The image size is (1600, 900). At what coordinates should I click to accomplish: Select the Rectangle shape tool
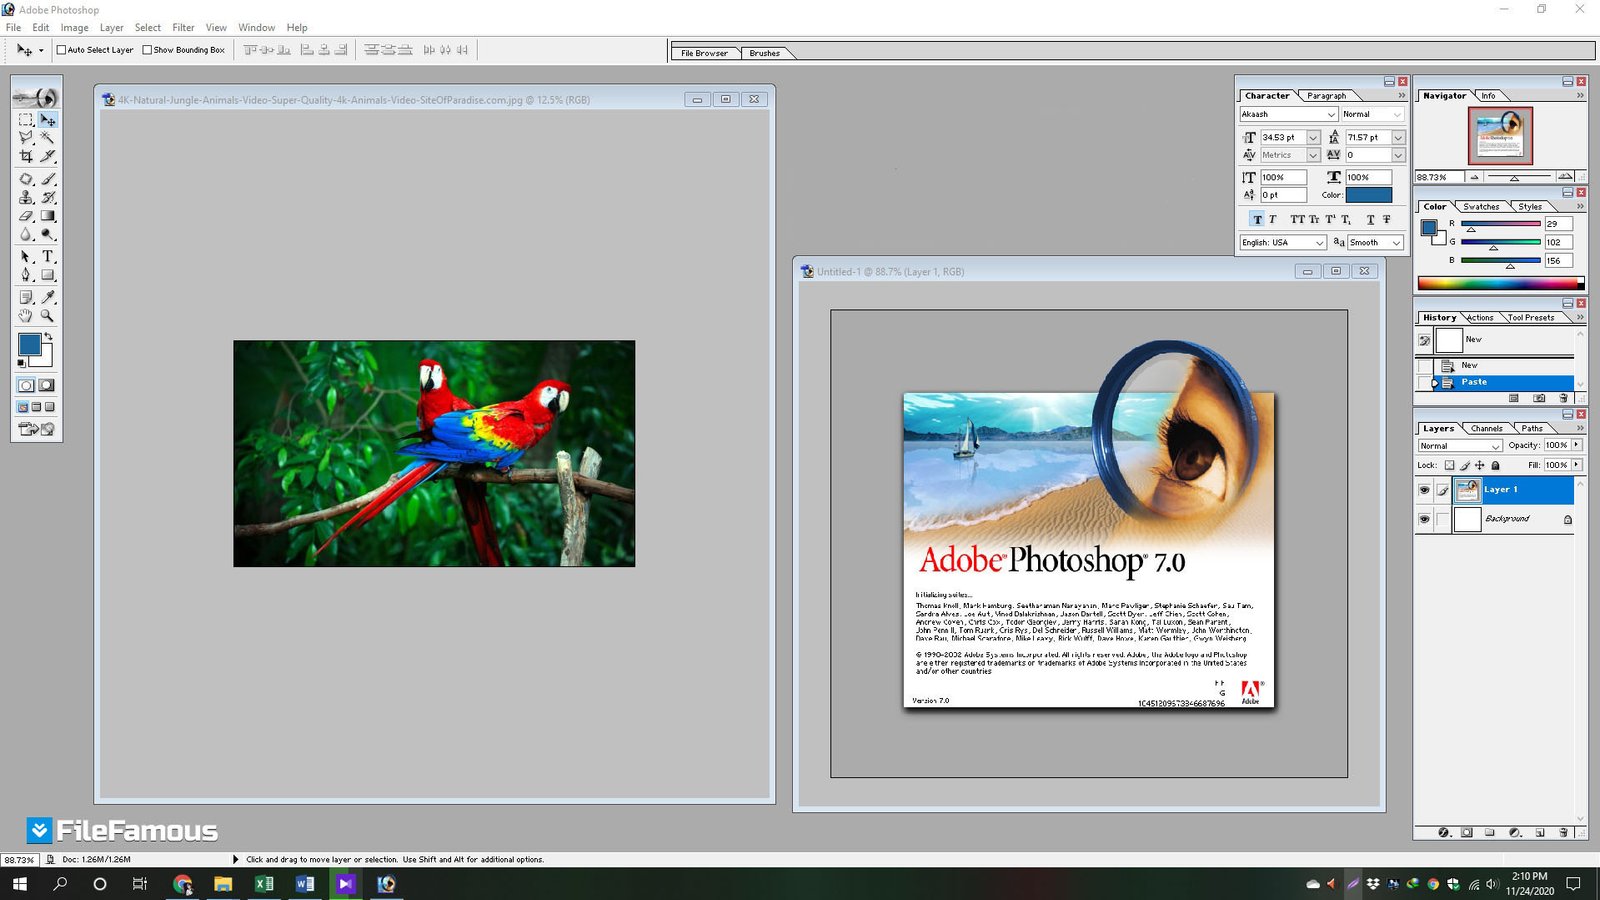[x=47, y=275]
